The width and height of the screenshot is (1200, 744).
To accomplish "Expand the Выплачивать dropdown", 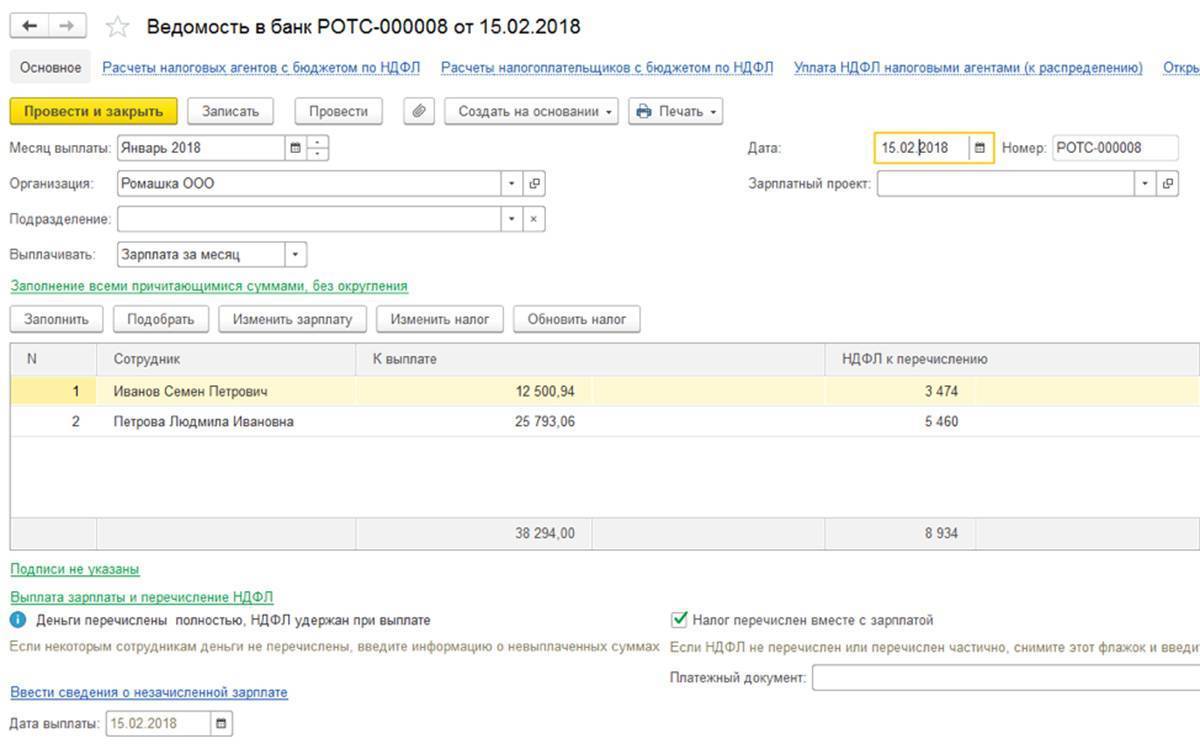I will (295, 255).
